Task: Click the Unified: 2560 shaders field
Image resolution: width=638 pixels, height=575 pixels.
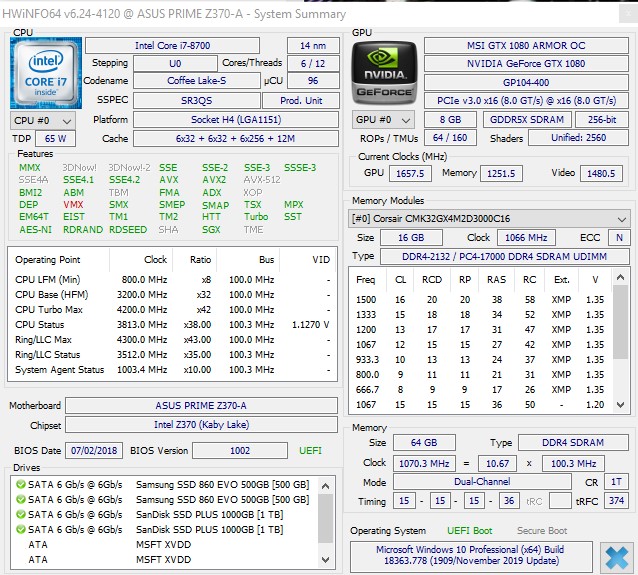Action: (579, 138)
